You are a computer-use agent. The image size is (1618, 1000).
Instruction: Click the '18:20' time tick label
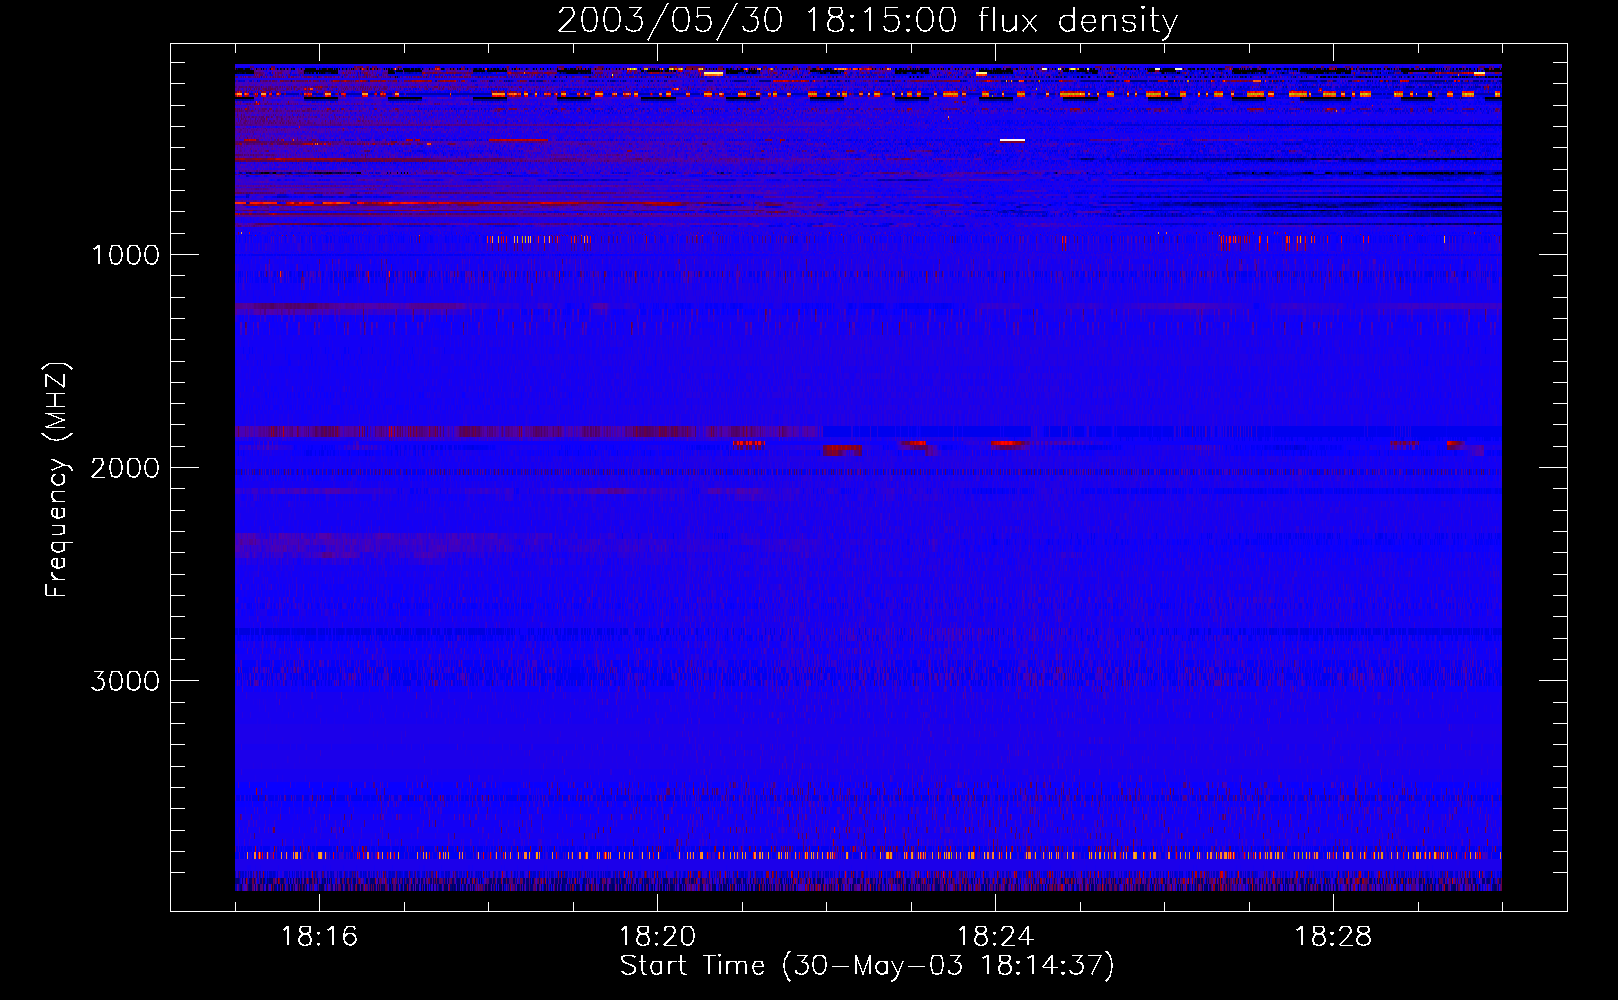(x=657, y=937)
